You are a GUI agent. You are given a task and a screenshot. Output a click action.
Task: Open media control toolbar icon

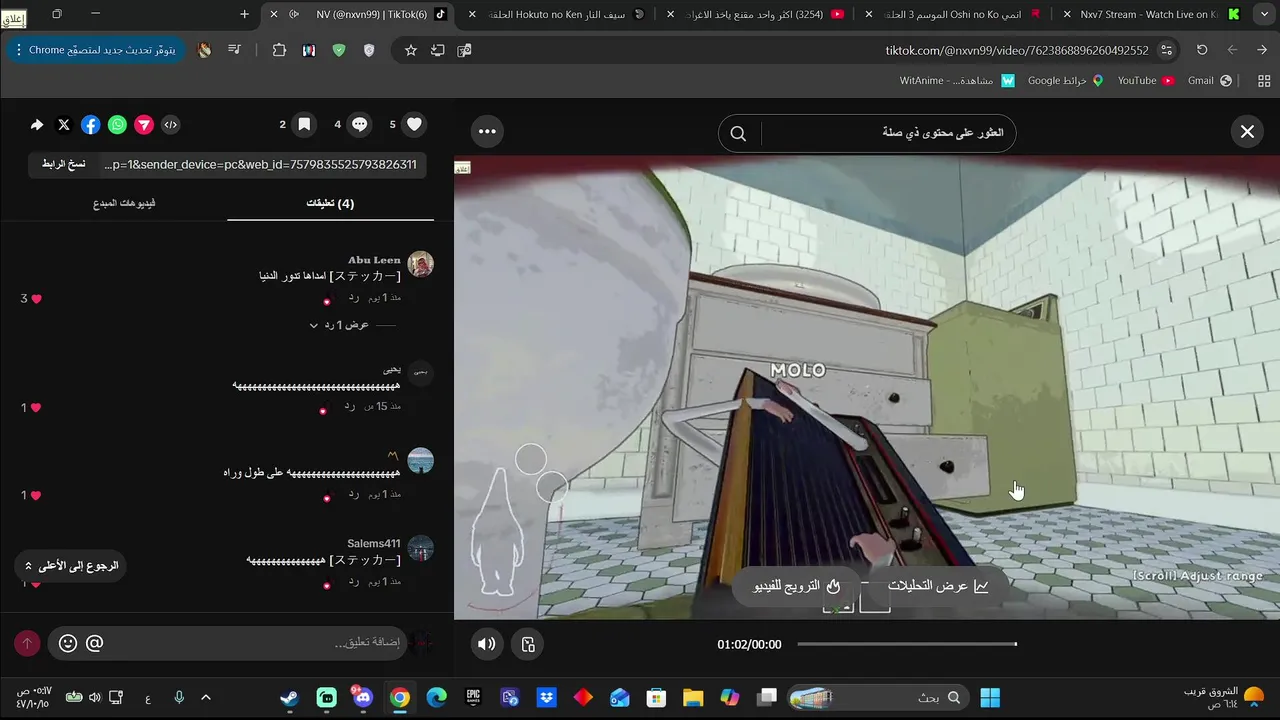click(x=235, y=50)
